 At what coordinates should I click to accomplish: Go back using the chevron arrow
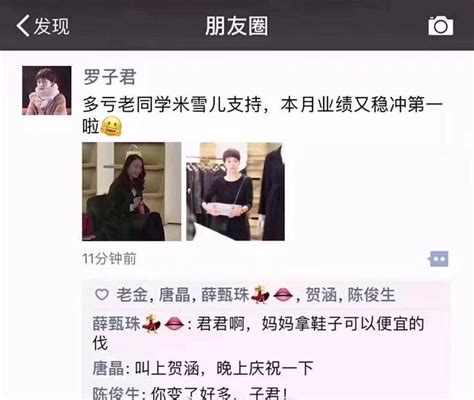23,26
